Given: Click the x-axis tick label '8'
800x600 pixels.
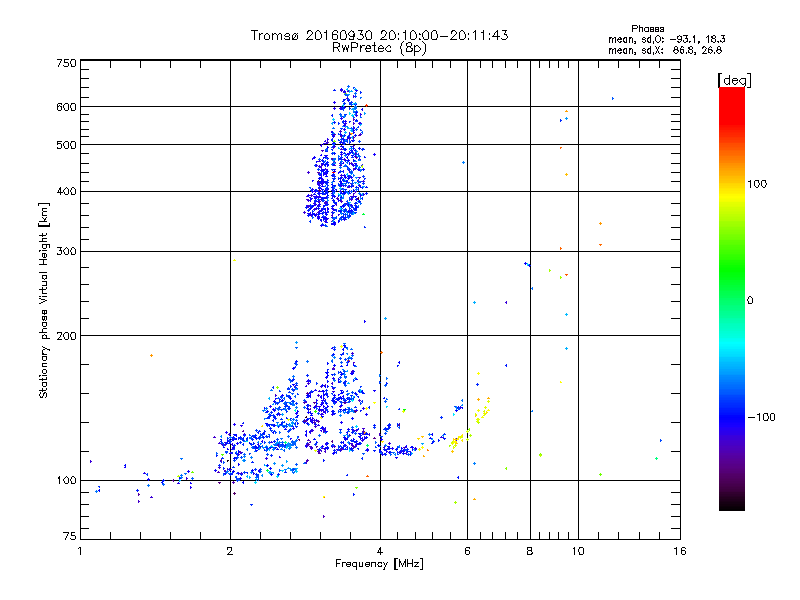Looking at the screenshot, I should (530, 551).
